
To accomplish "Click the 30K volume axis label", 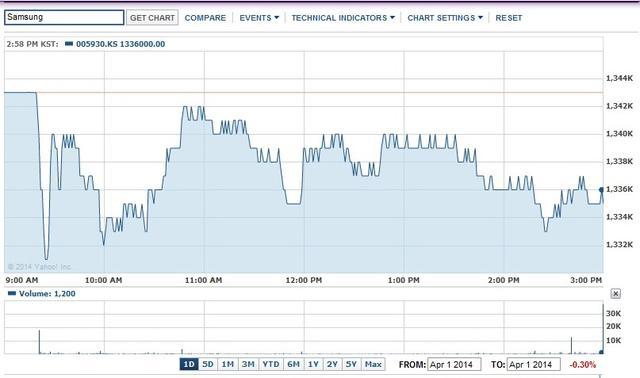I will pyautogui.click(x=613, y=313).
